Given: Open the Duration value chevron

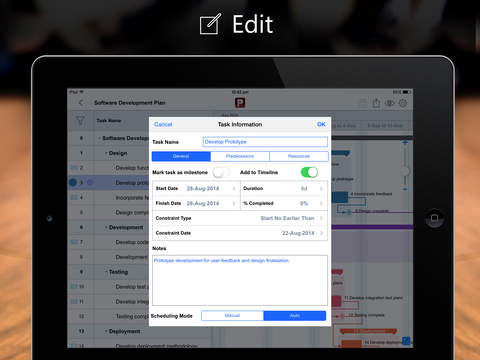Looking at the screenshot, I should click(x=322, y=189).
